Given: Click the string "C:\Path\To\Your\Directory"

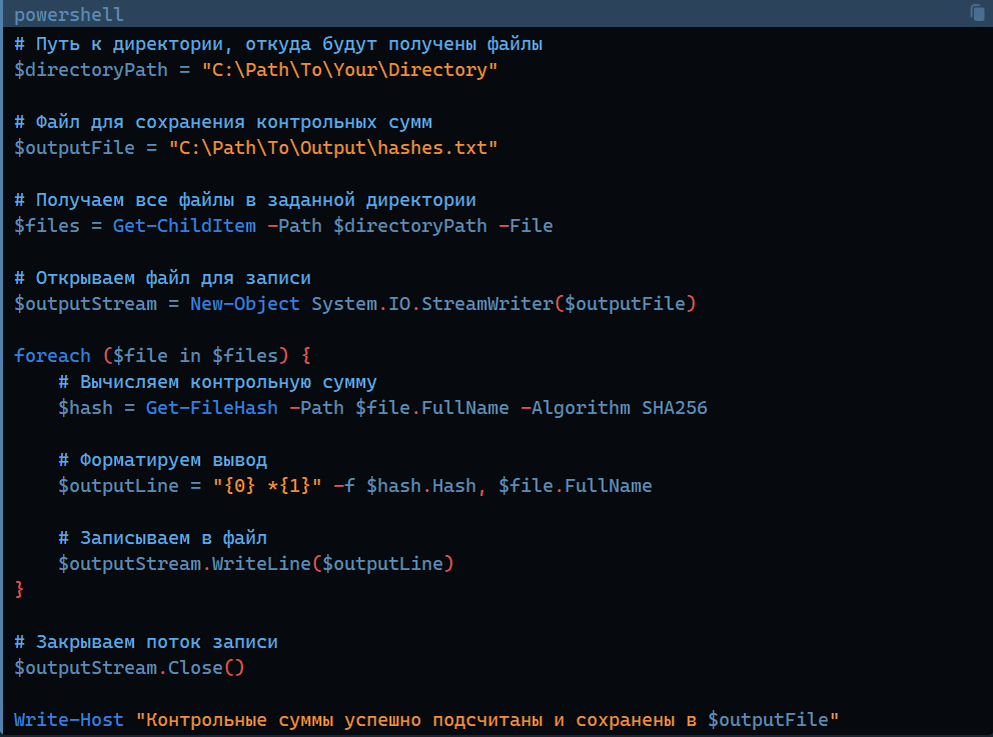Looking at the screenshot, I should 350,70.
